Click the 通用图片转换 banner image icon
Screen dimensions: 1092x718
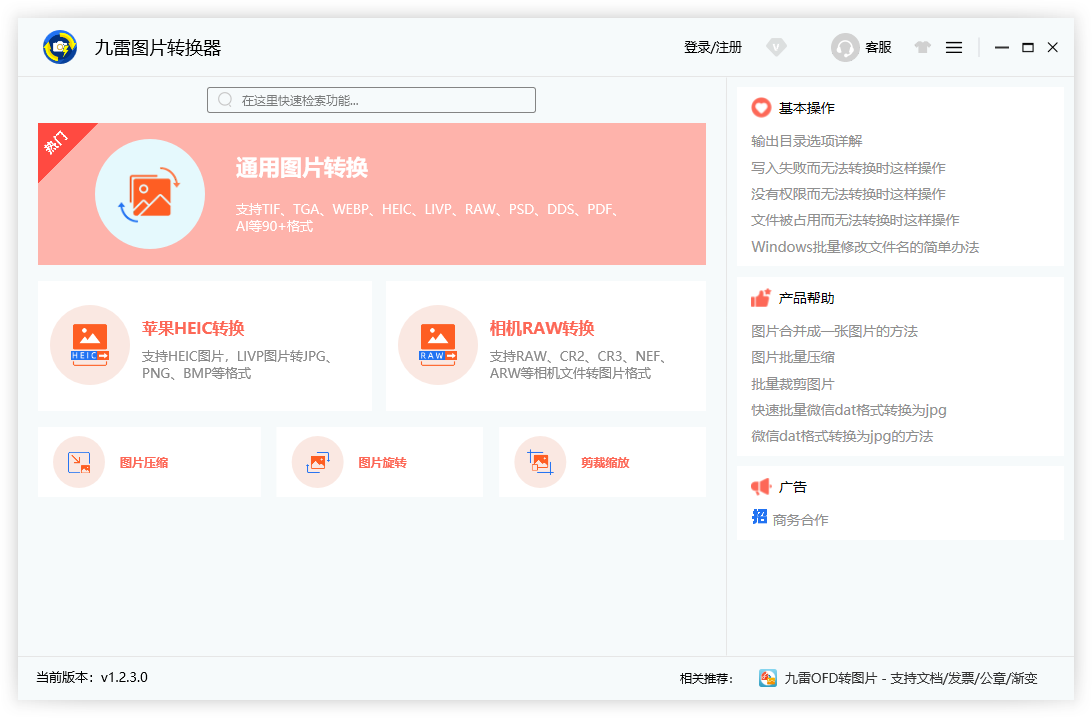(150, 194)
